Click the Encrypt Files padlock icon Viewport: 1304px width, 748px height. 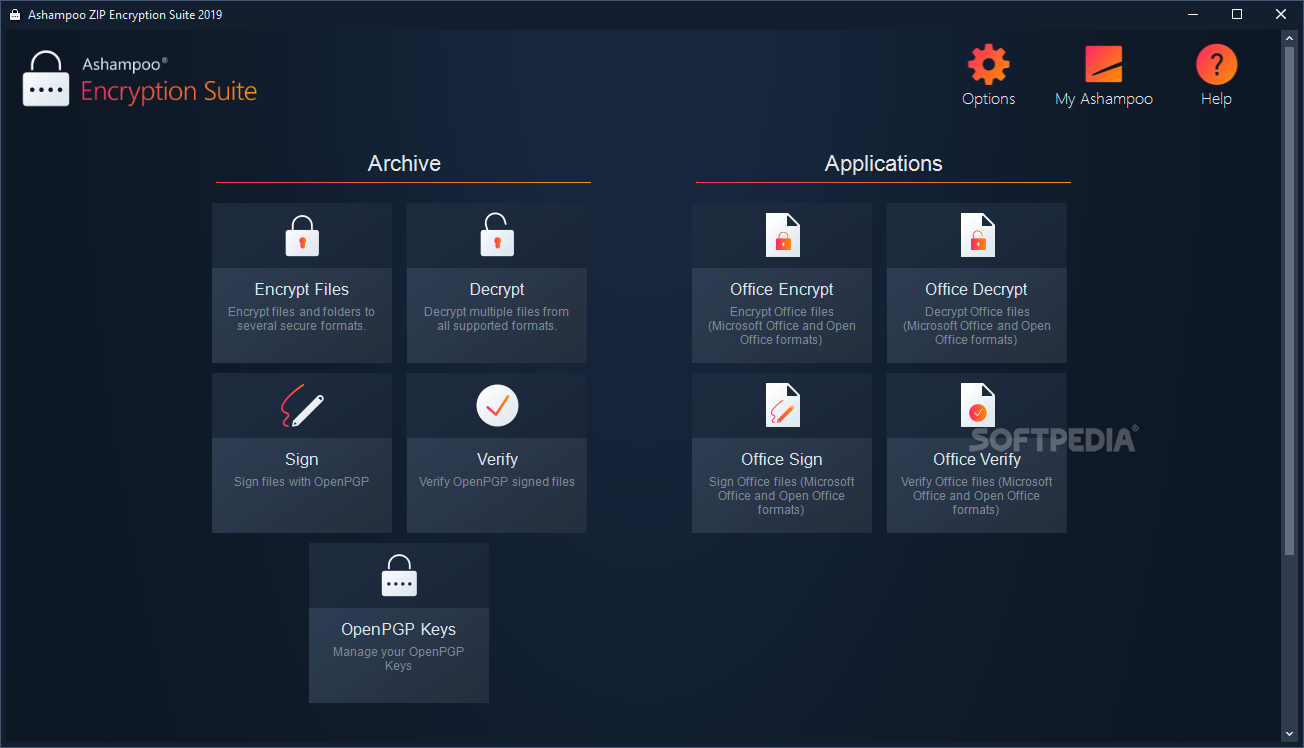[302, 235]
